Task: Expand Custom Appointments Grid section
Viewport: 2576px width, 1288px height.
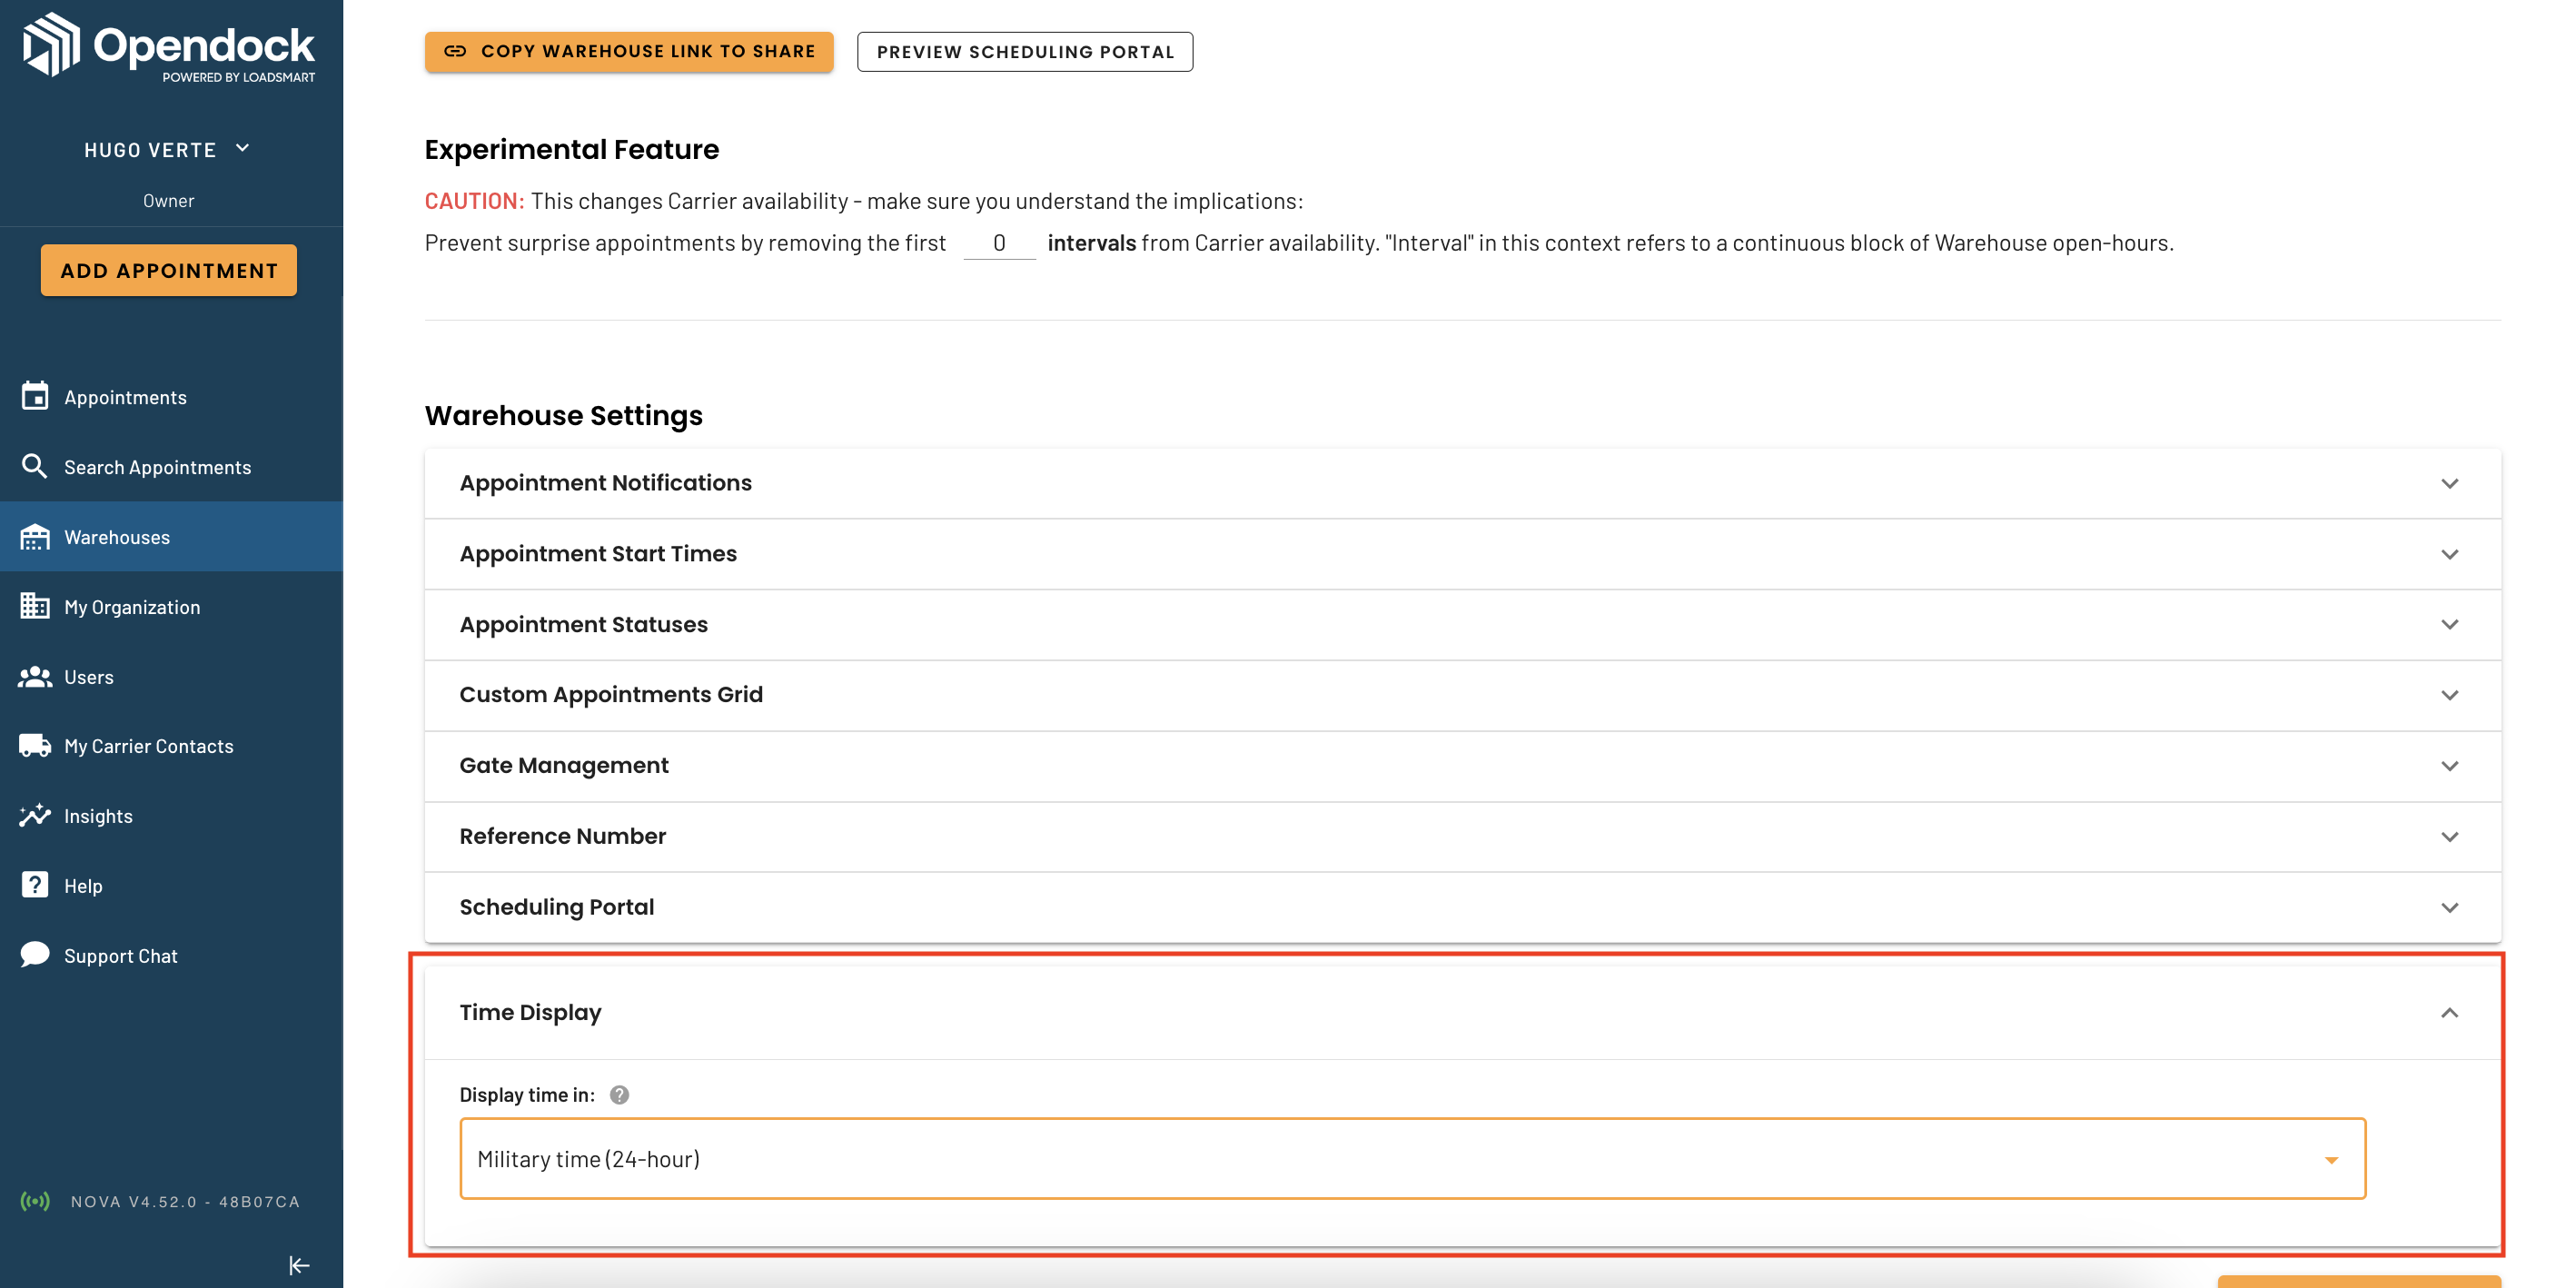Action: [1462, 694]
